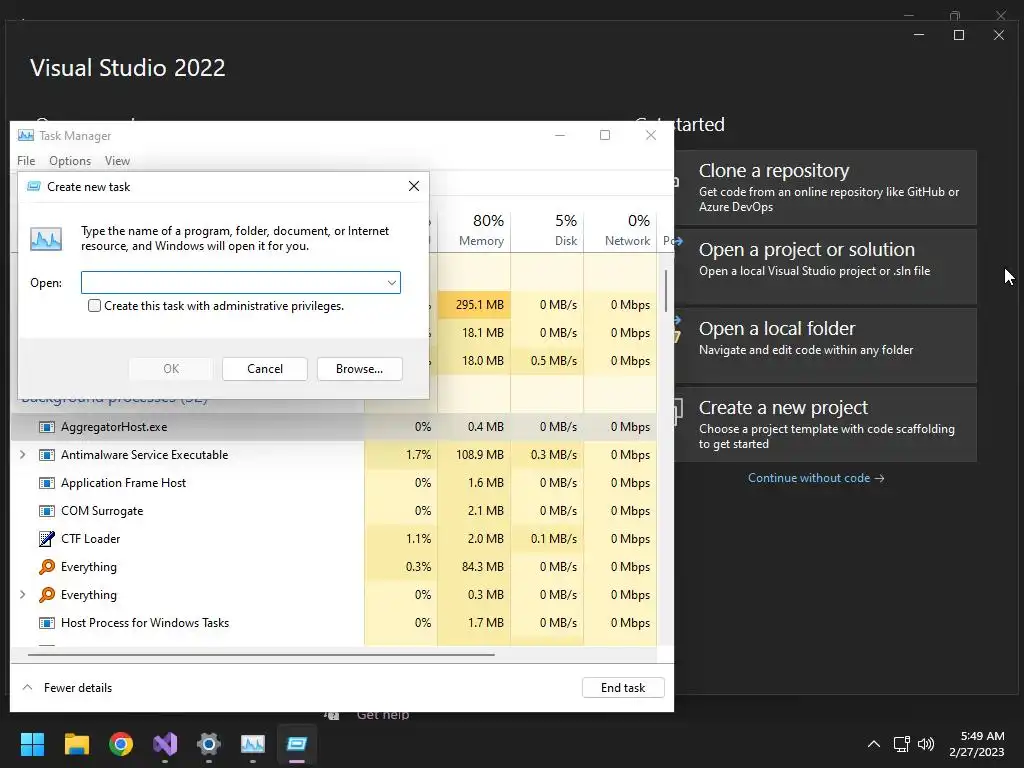The height and width of the screenshot is (768, 1024).
Task: Click the vertical scrollbar in Task Manager
Action: point(665,291)
